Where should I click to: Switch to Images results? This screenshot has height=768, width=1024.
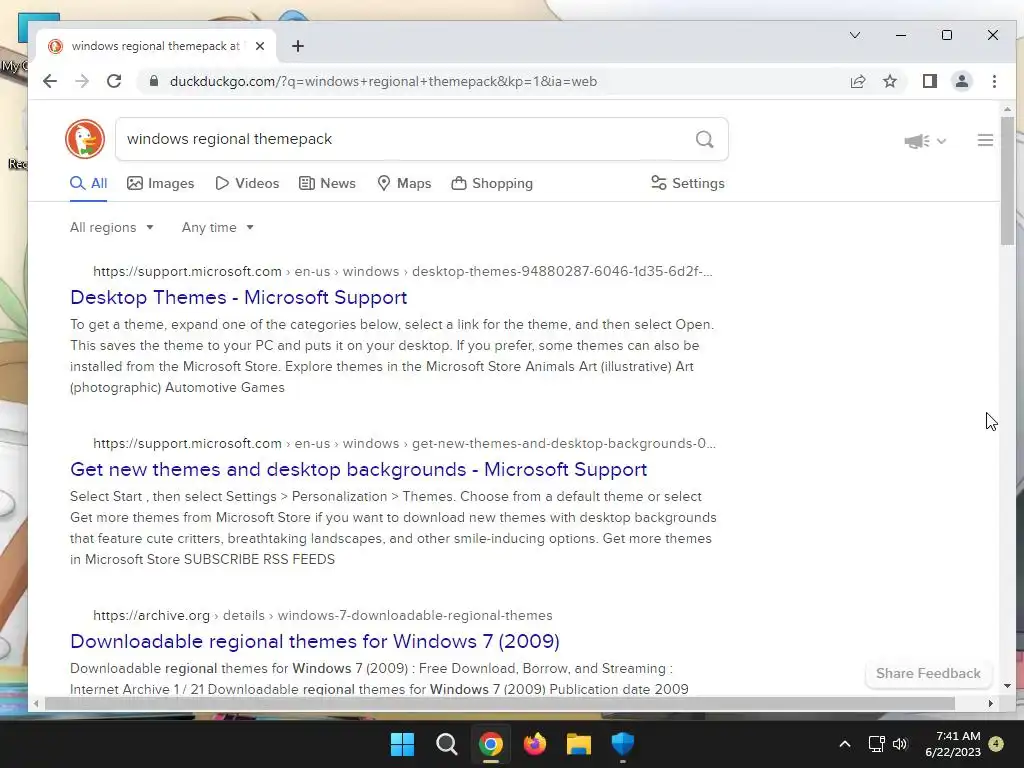point(161,184)
